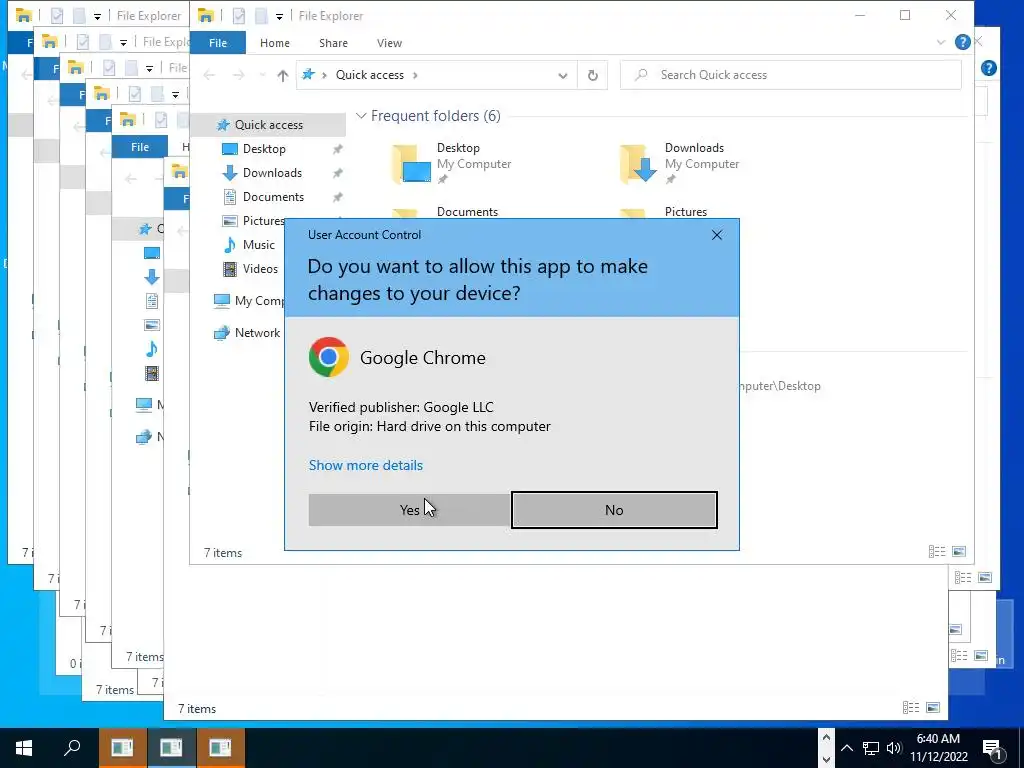This screenshot has height=768, width=1024.
Task: Click the Back navigation arrow
Action: point(209,76)
